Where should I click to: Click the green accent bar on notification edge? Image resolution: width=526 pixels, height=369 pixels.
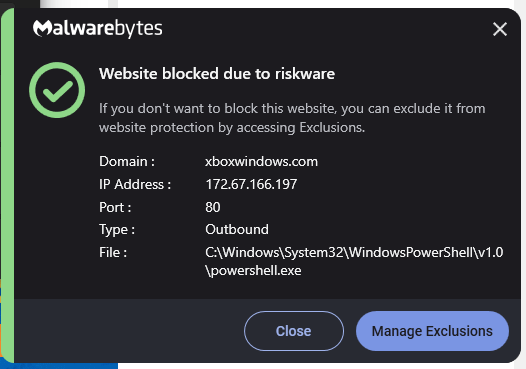click(x=7, y=185)
